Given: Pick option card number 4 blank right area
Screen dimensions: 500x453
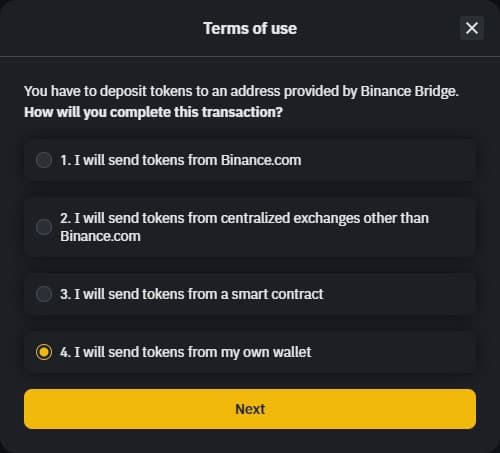Looking at the screenshot, I should pos(393,352).
